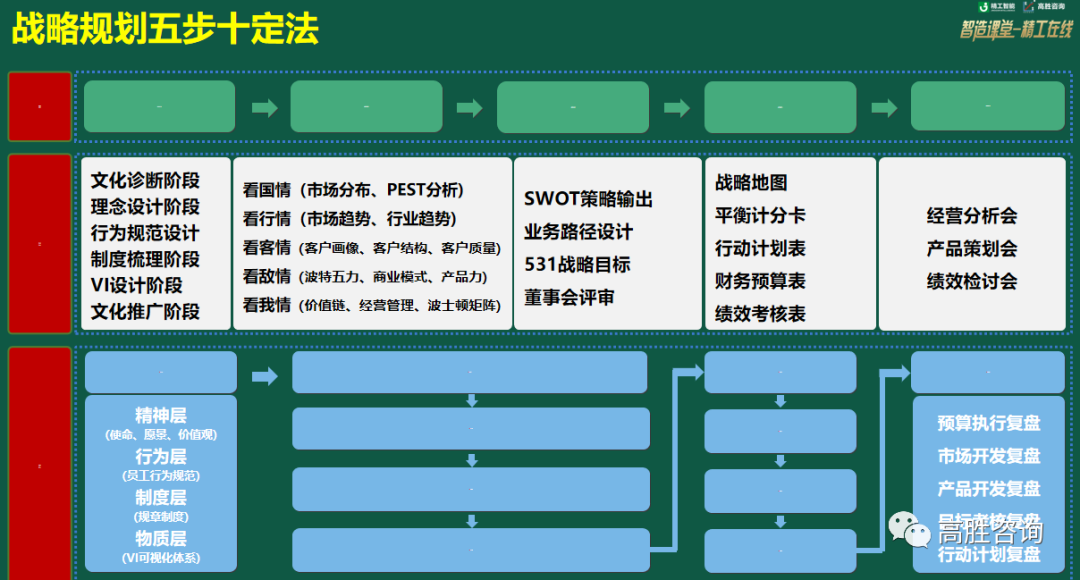Select 预算执行复盘 in the blue panel
The width and height of the screenshot is (1080, 580).
(x=988, y=423)
